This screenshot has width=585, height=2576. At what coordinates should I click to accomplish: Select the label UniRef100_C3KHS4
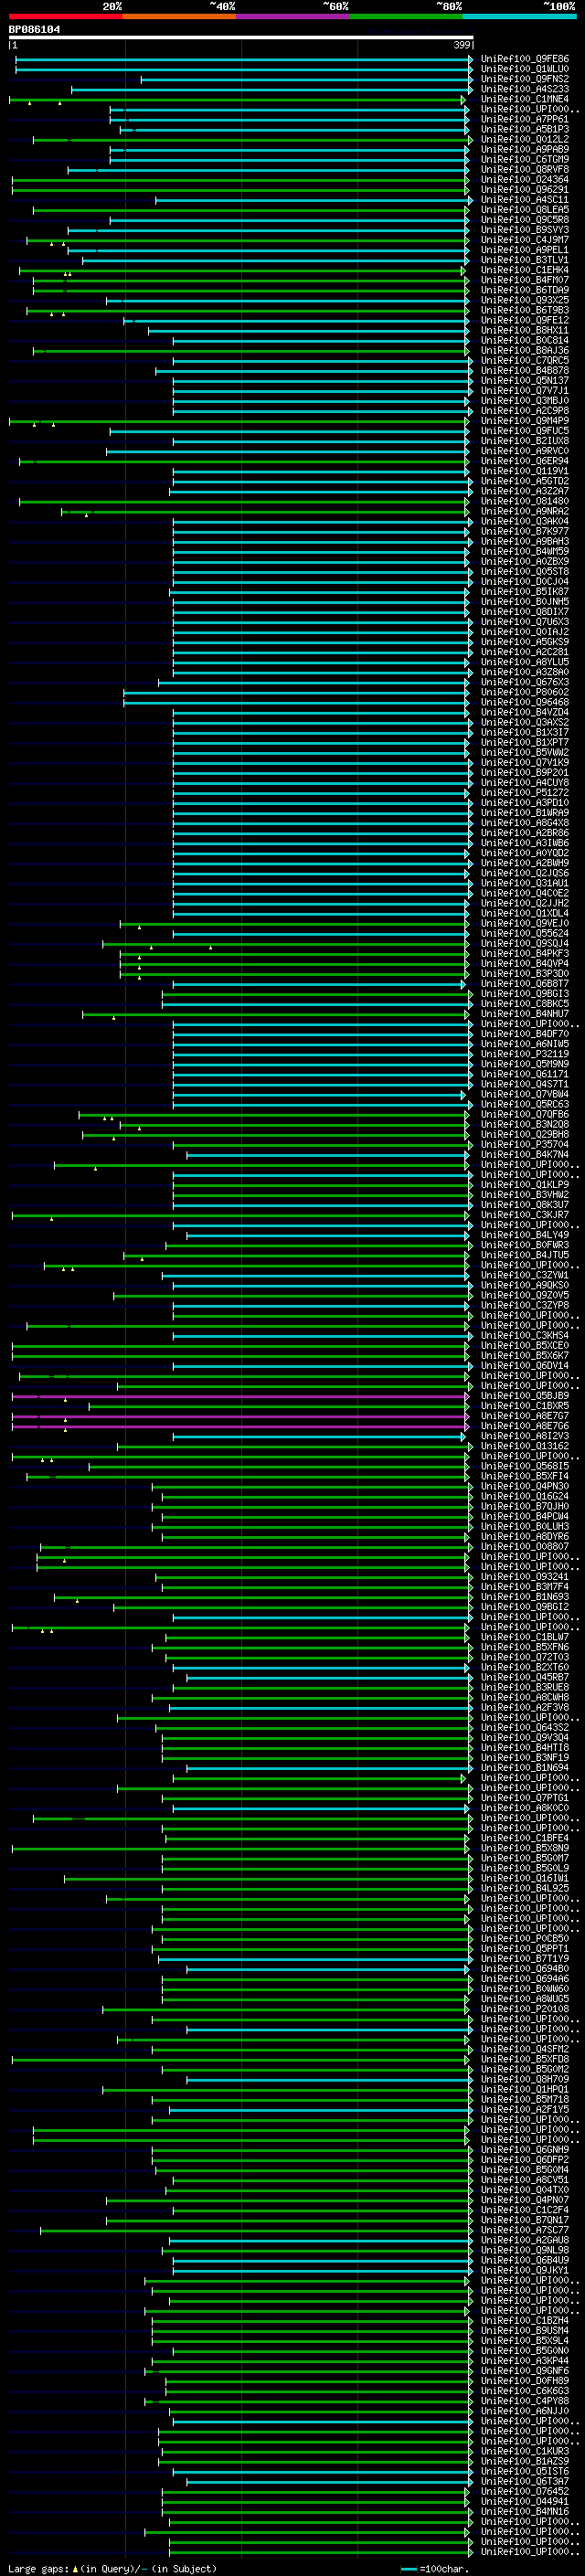(x=525, y=1335)
